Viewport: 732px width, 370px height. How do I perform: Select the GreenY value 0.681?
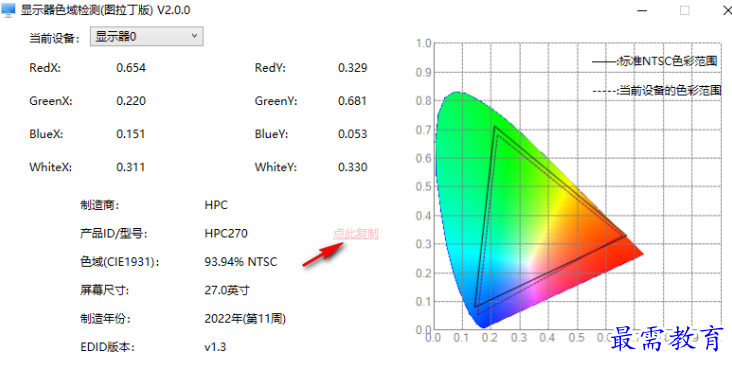(x=352, y=101)
